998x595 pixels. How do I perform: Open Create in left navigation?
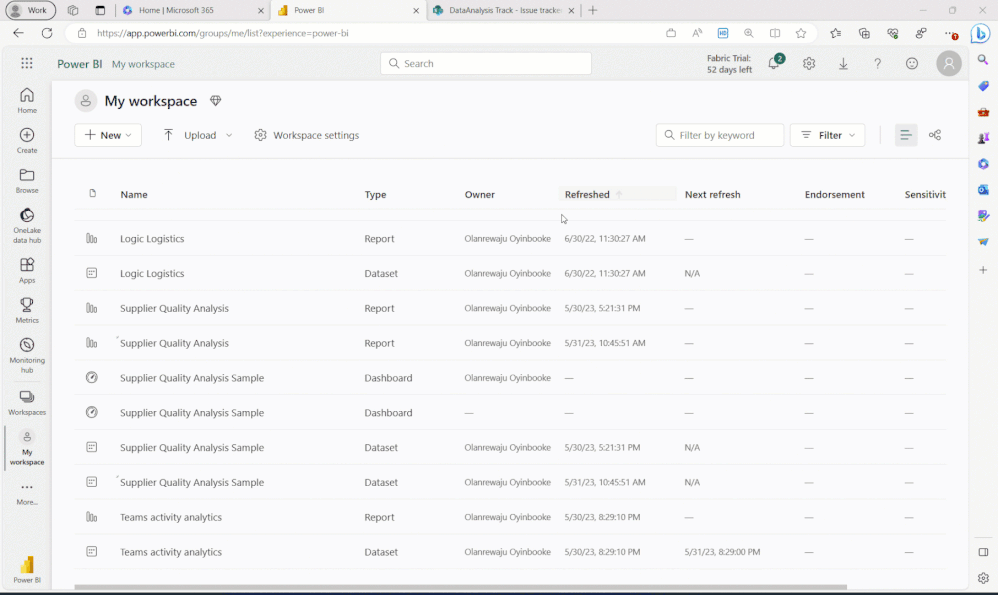(x=27, y=140)
